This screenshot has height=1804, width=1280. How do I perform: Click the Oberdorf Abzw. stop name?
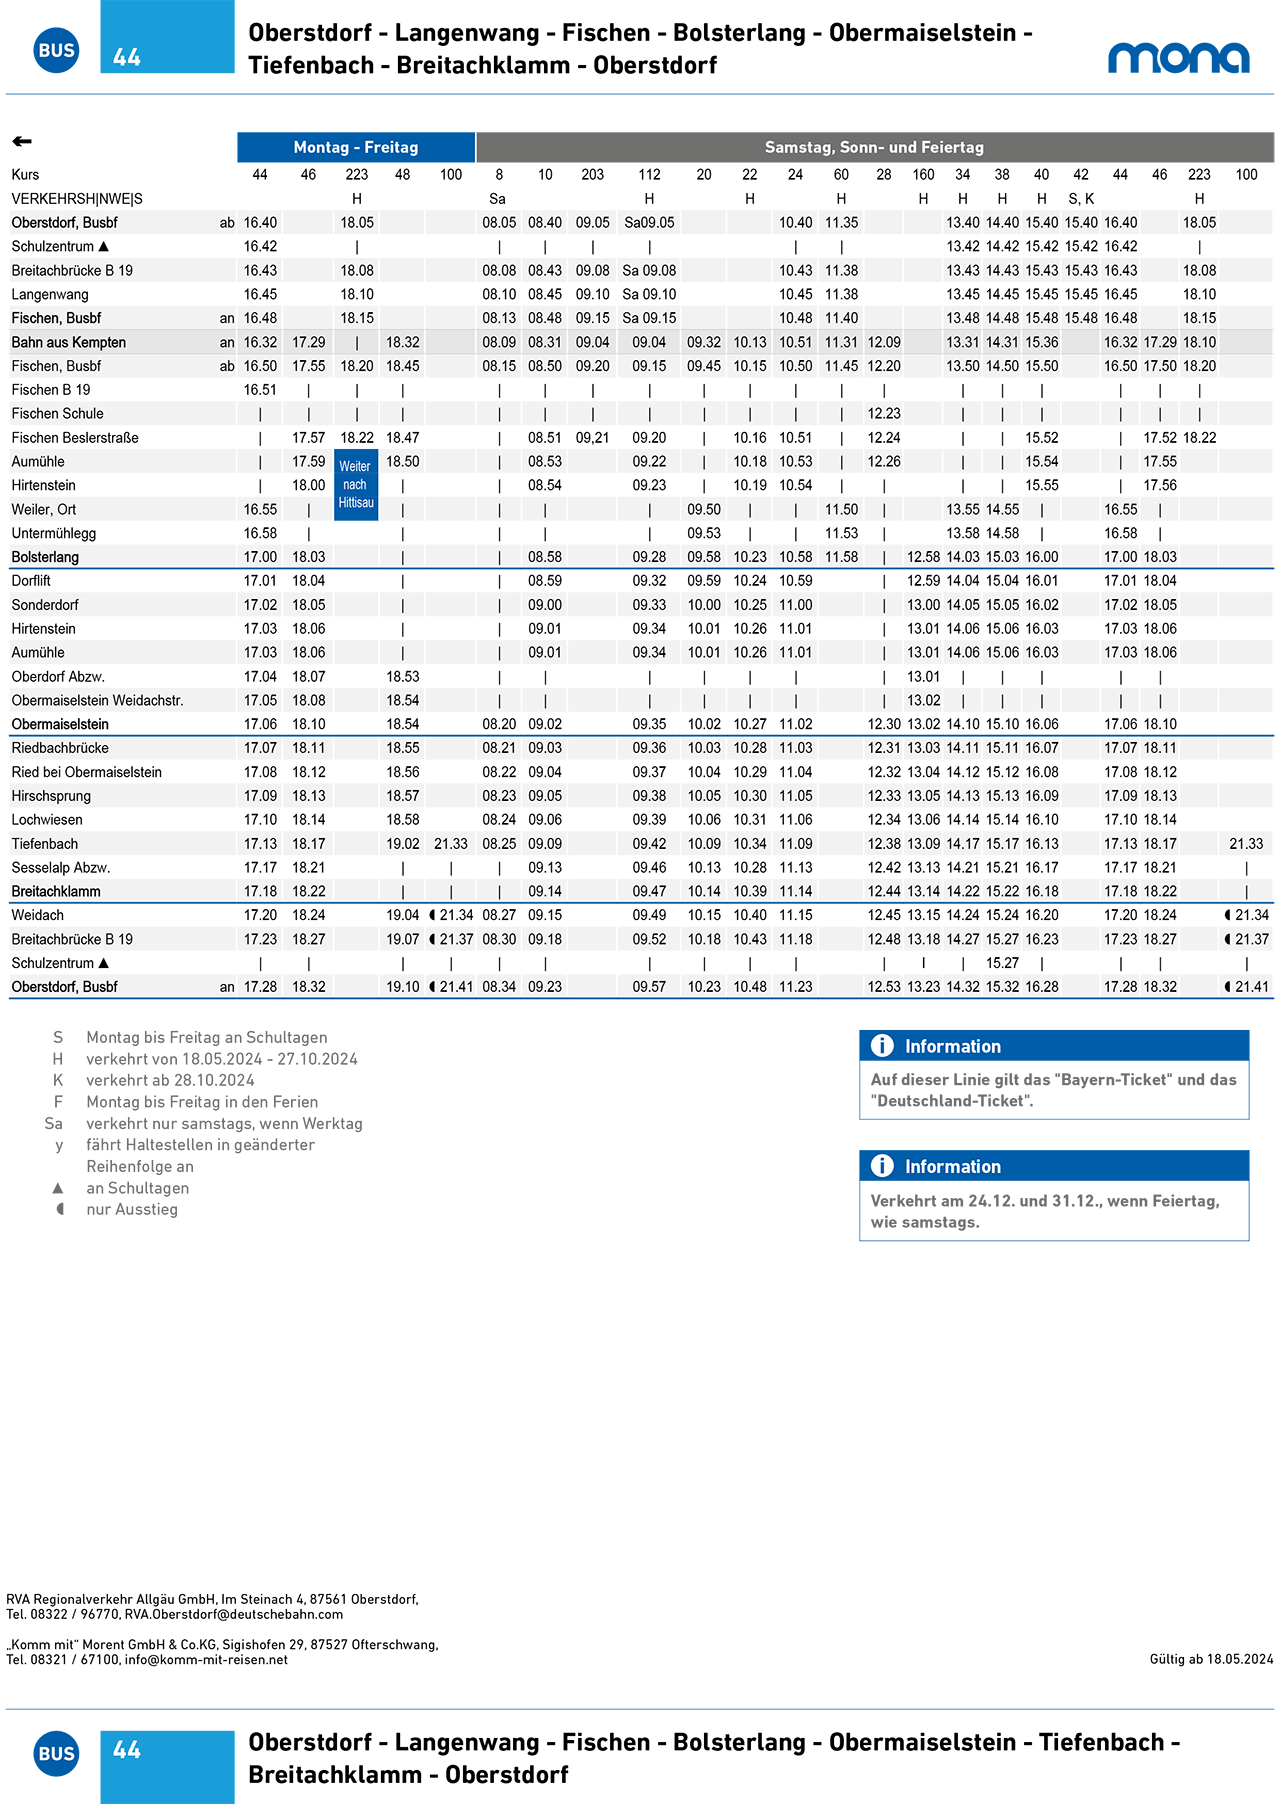click(58, 676)
